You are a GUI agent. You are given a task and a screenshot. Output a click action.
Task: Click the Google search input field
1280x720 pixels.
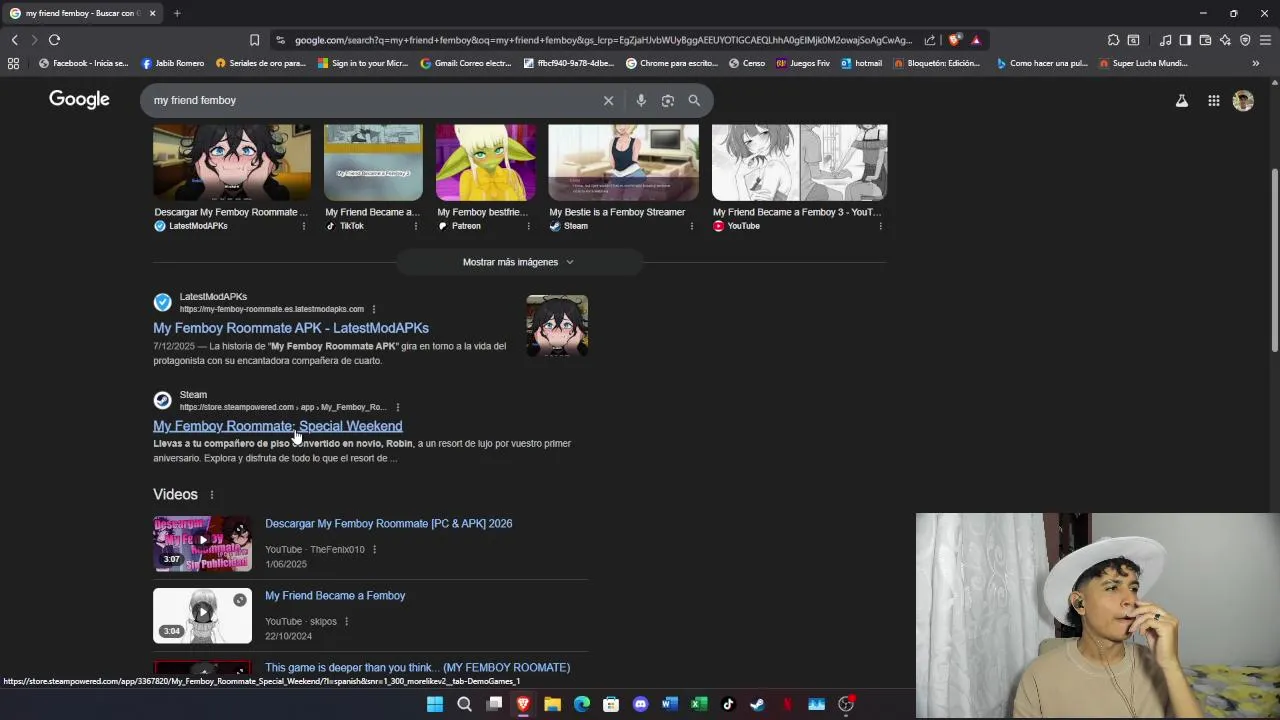click(370, 100)
